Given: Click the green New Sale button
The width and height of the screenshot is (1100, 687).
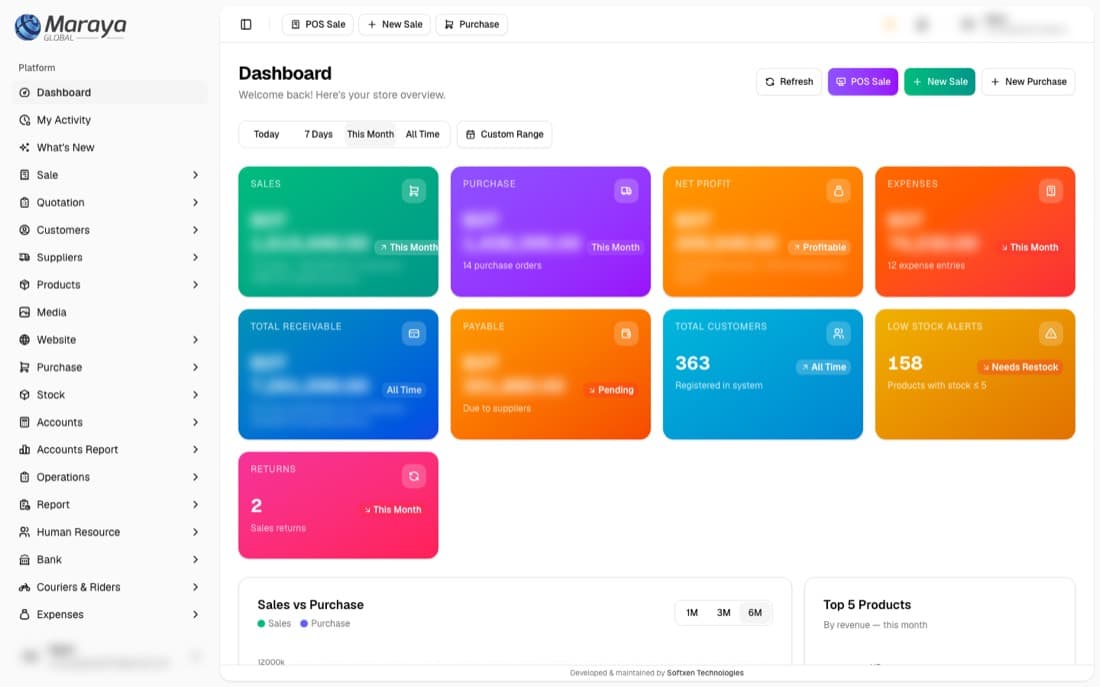Looking at the screenshot, I should tap(939, 81).
